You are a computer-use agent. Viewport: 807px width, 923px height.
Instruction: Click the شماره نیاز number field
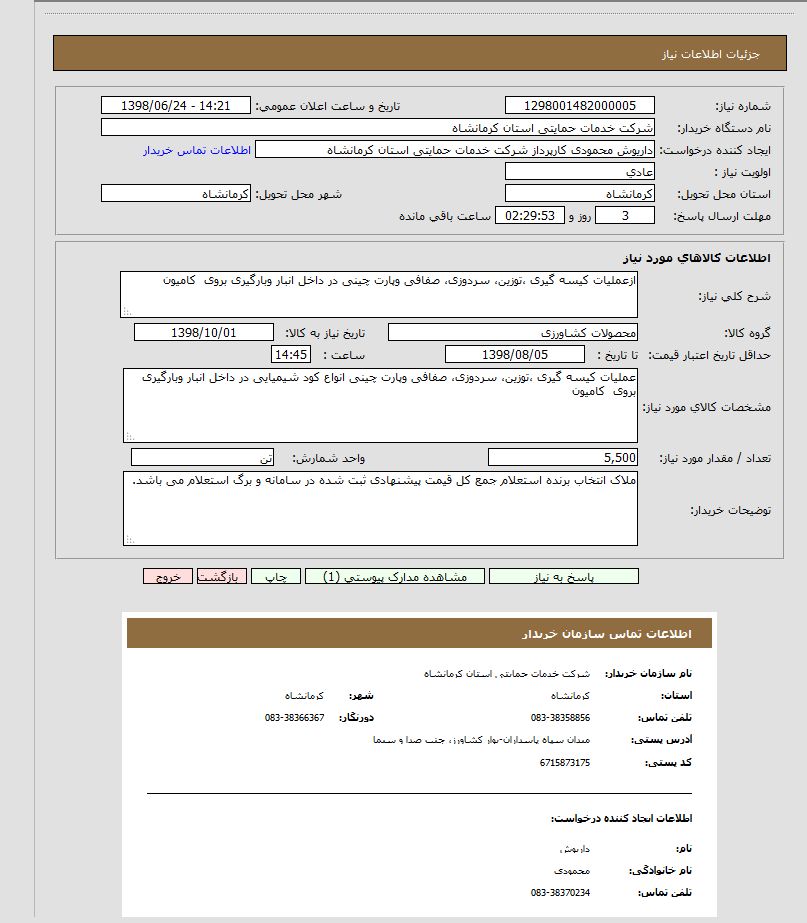coord(580,106)
